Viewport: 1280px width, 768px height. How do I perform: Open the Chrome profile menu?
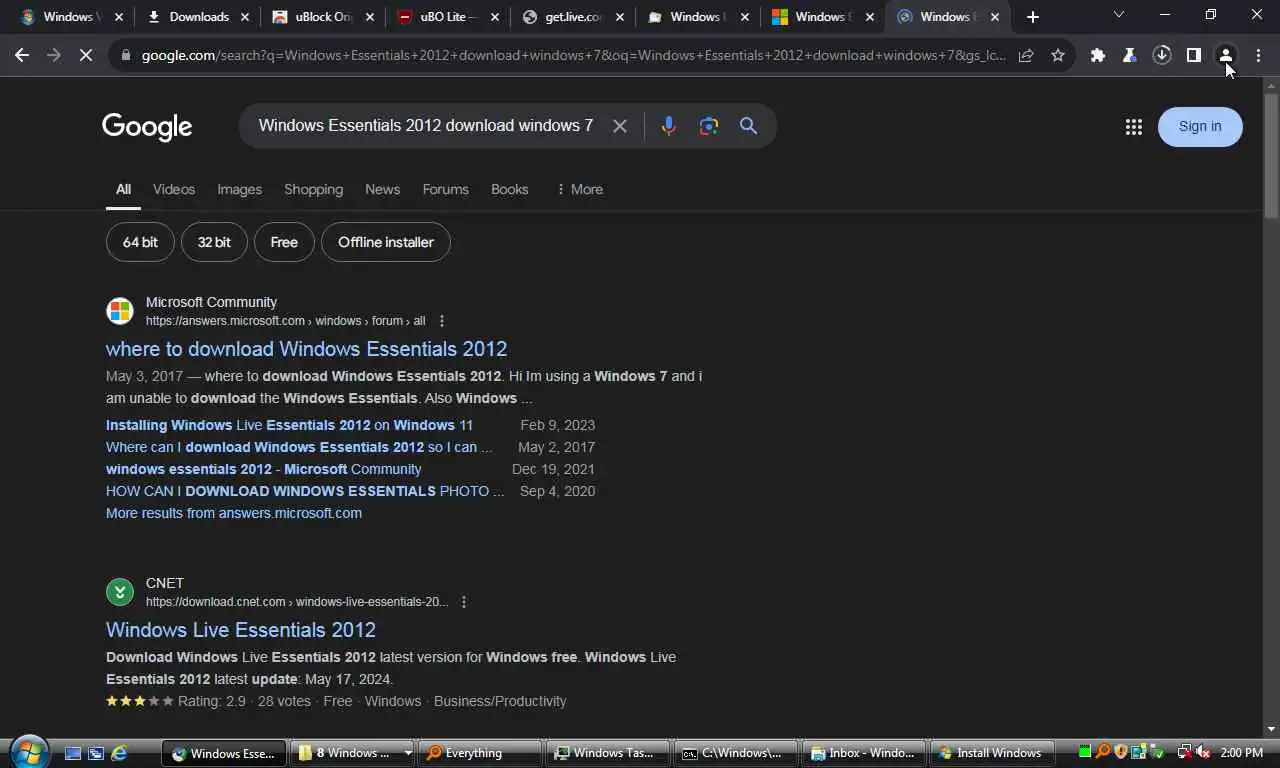tap(1226, 56)
